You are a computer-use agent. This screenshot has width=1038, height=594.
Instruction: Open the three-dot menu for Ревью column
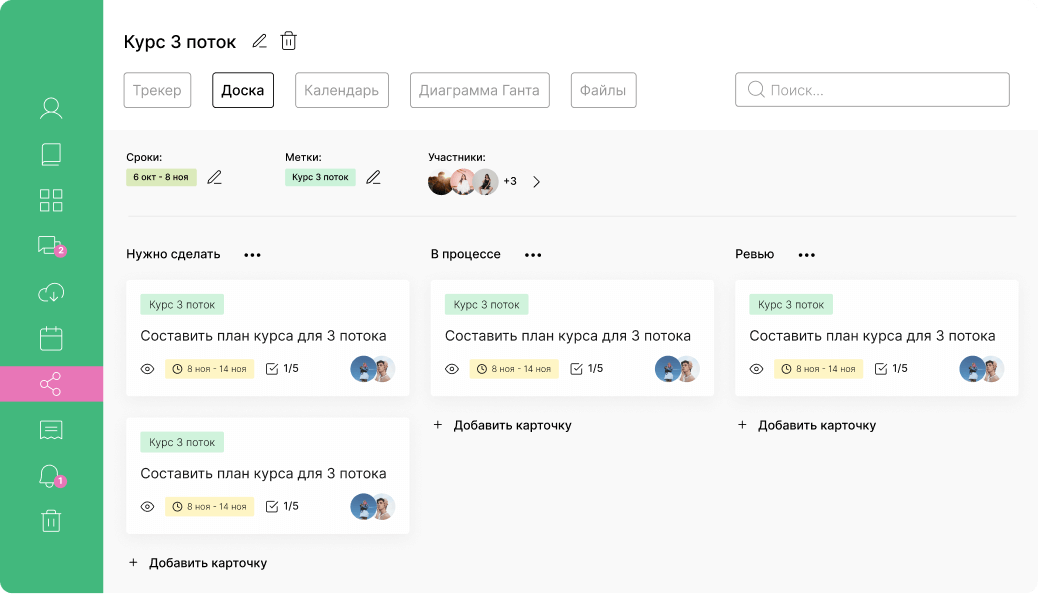coord(807,255)
